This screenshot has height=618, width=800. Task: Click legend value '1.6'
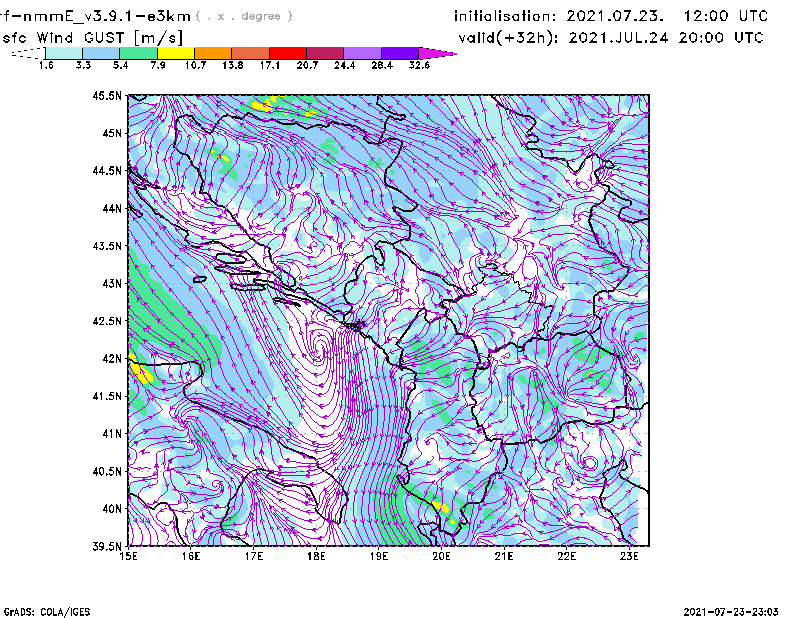[x=46, y=65]
